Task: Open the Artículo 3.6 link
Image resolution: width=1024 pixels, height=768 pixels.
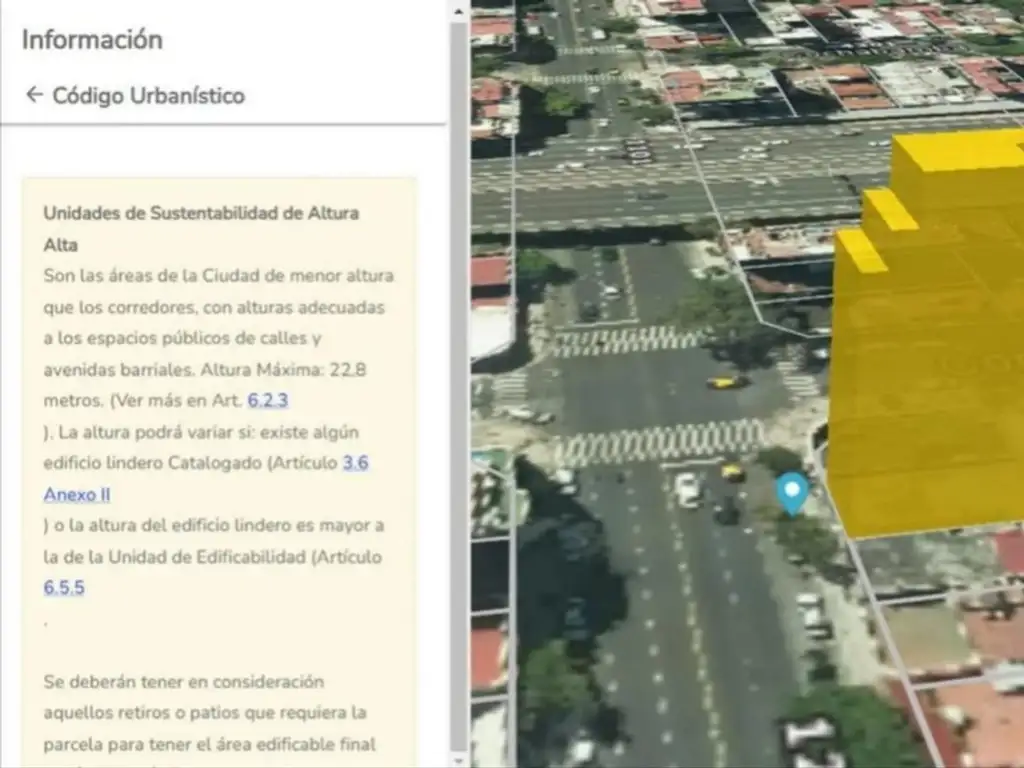Action: tap(355, 464)
